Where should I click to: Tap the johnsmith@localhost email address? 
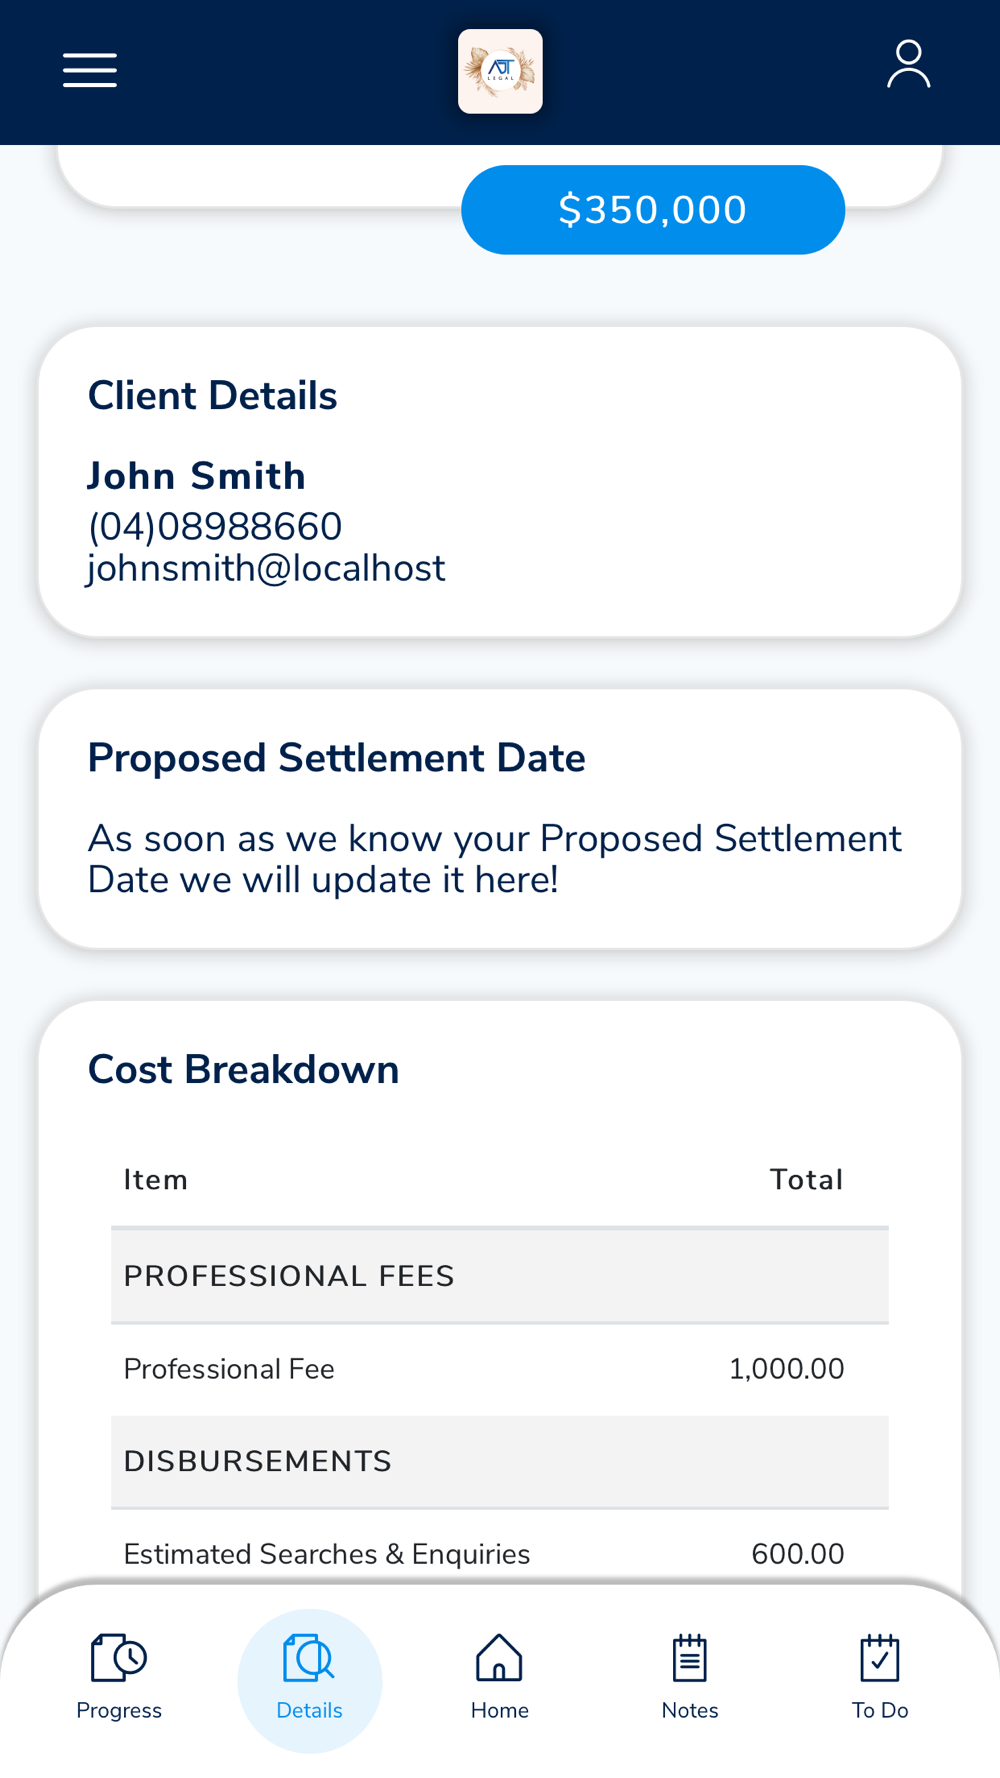tap(266, 568)
